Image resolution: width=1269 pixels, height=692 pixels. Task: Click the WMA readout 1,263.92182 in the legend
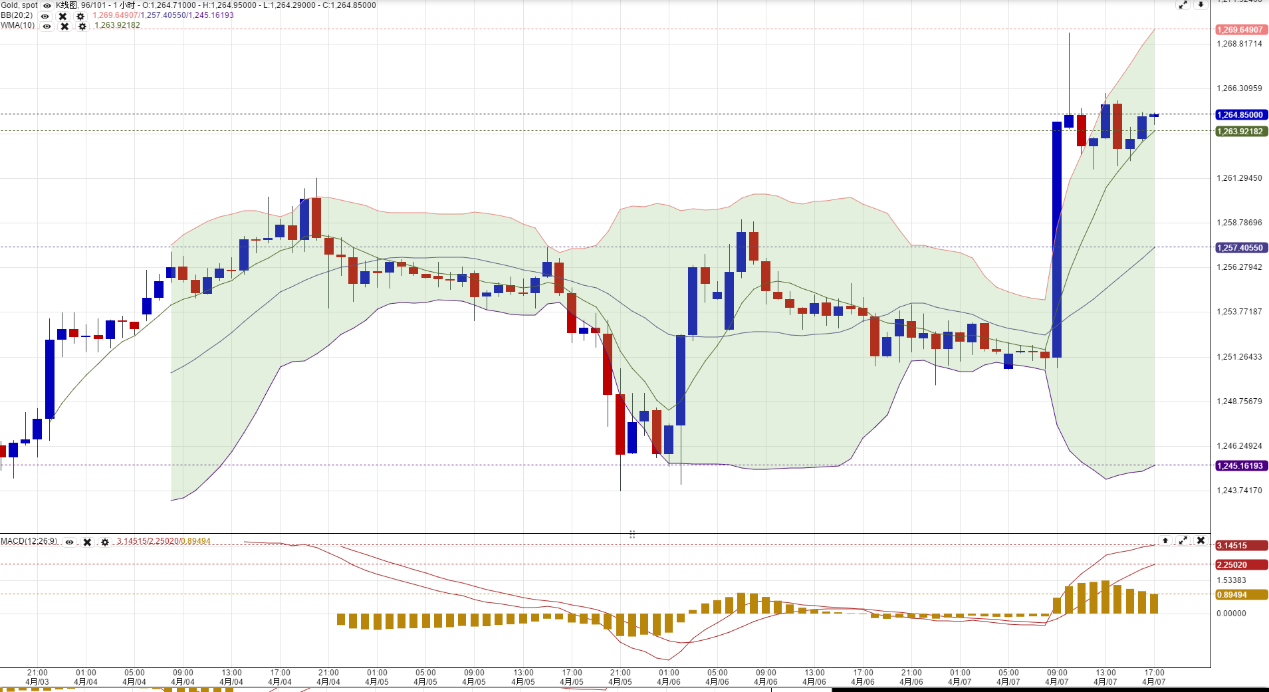coord(117,26)
